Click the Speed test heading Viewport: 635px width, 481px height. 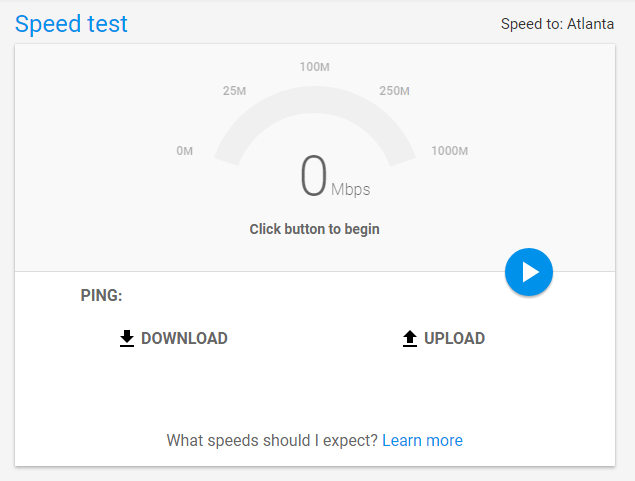tap(71, 24)
